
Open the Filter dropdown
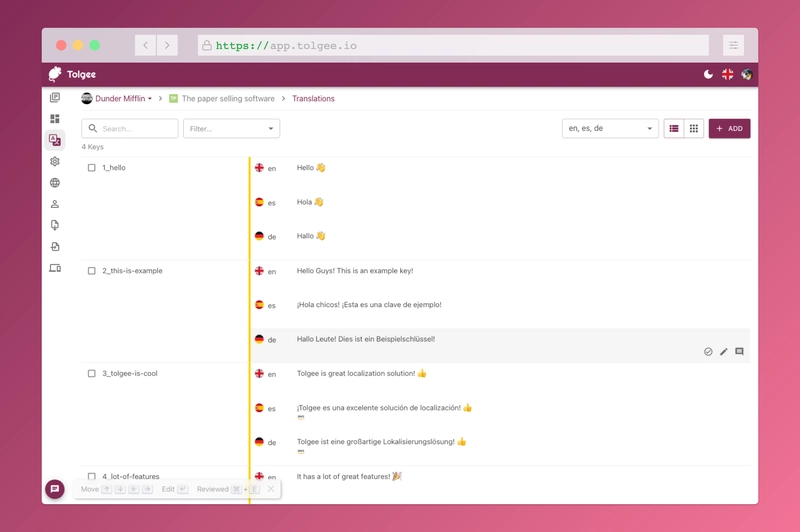pyautogui.click(x=231, y=129)
